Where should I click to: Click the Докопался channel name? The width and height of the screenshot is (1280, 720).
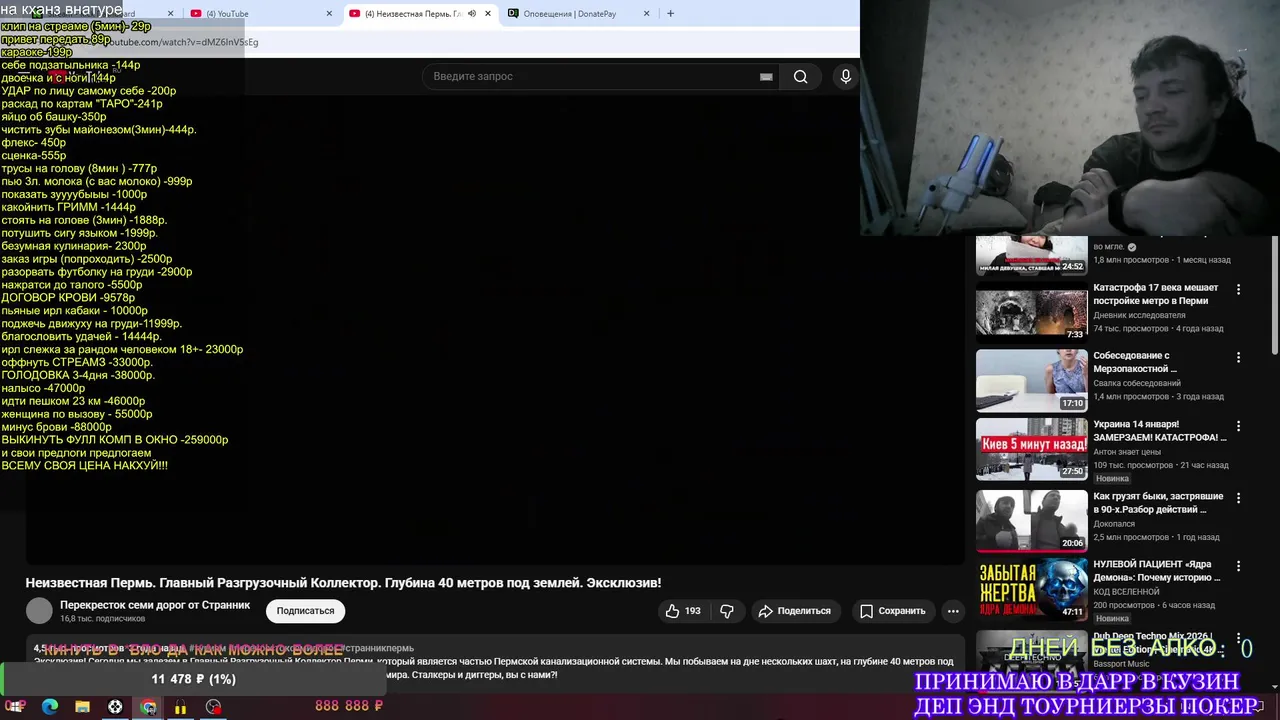pyautogui.click(x=1114, y=523)
